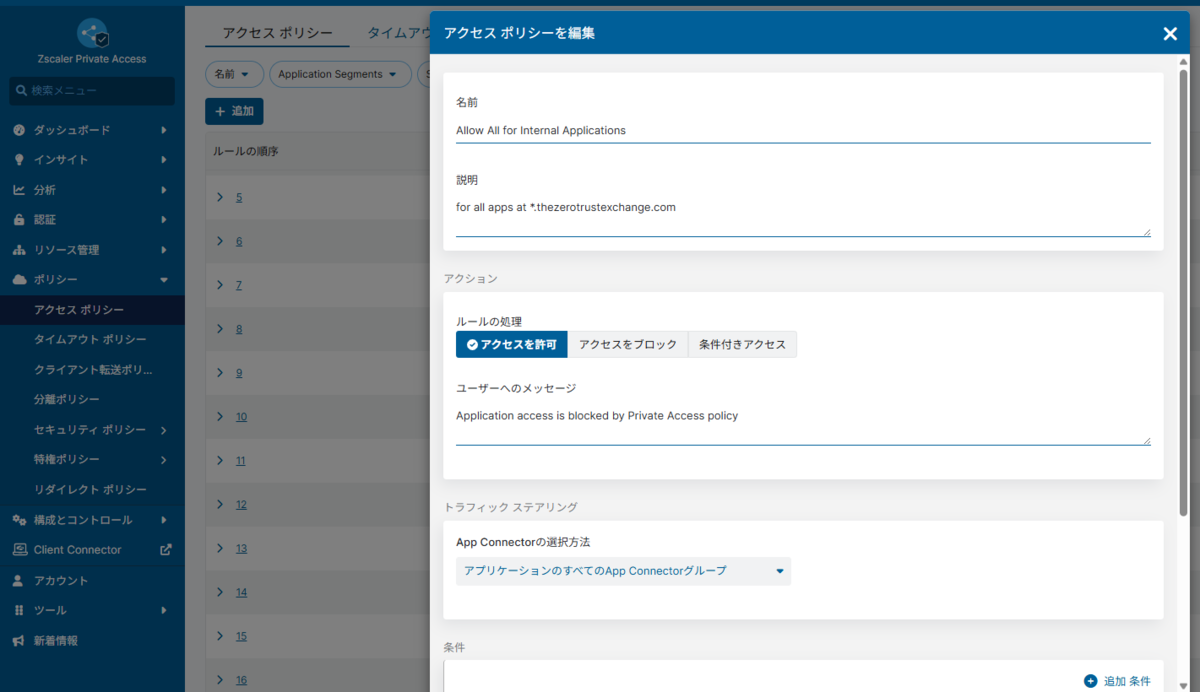Screen dimensions: 1200x692
Task: Expand rule row 12
Action: point(220,504)
